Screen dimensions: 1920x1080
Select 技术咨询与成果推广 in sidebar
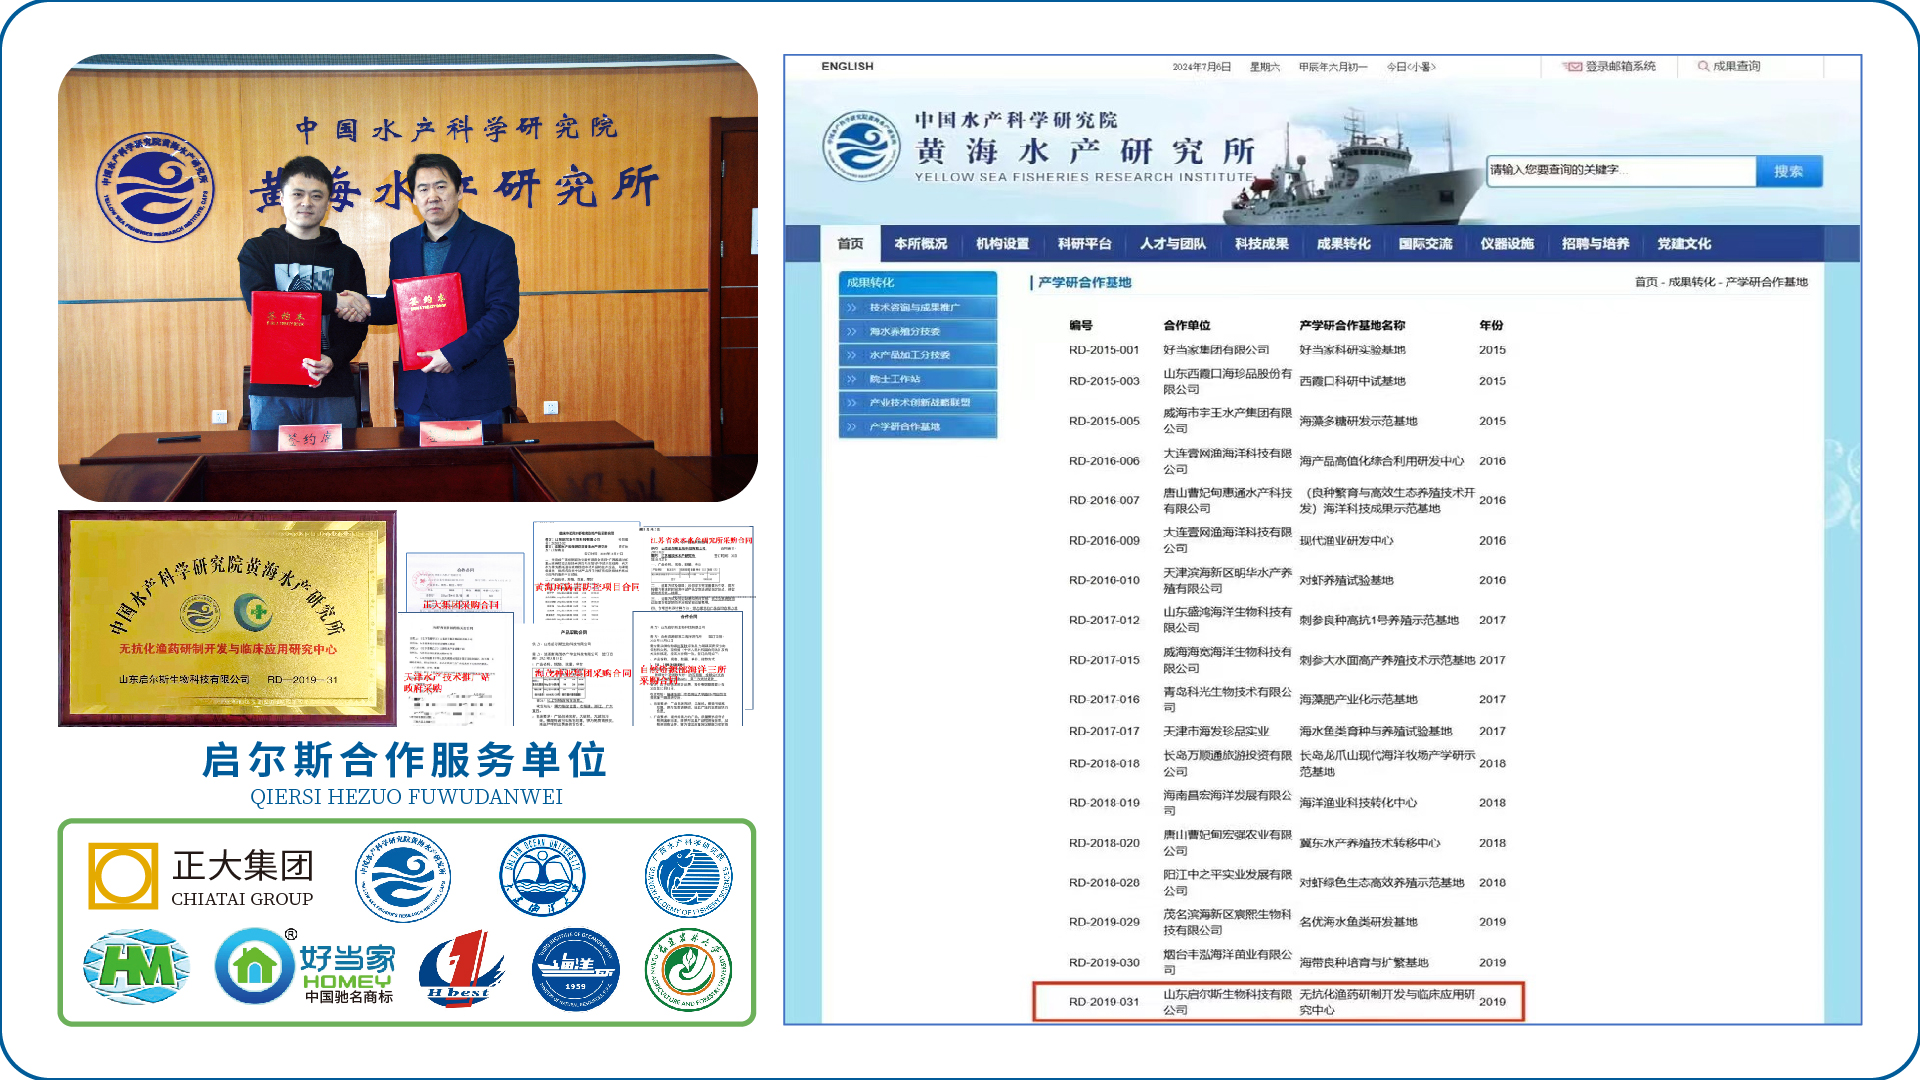pyautogui.click(x=918, y=308)
